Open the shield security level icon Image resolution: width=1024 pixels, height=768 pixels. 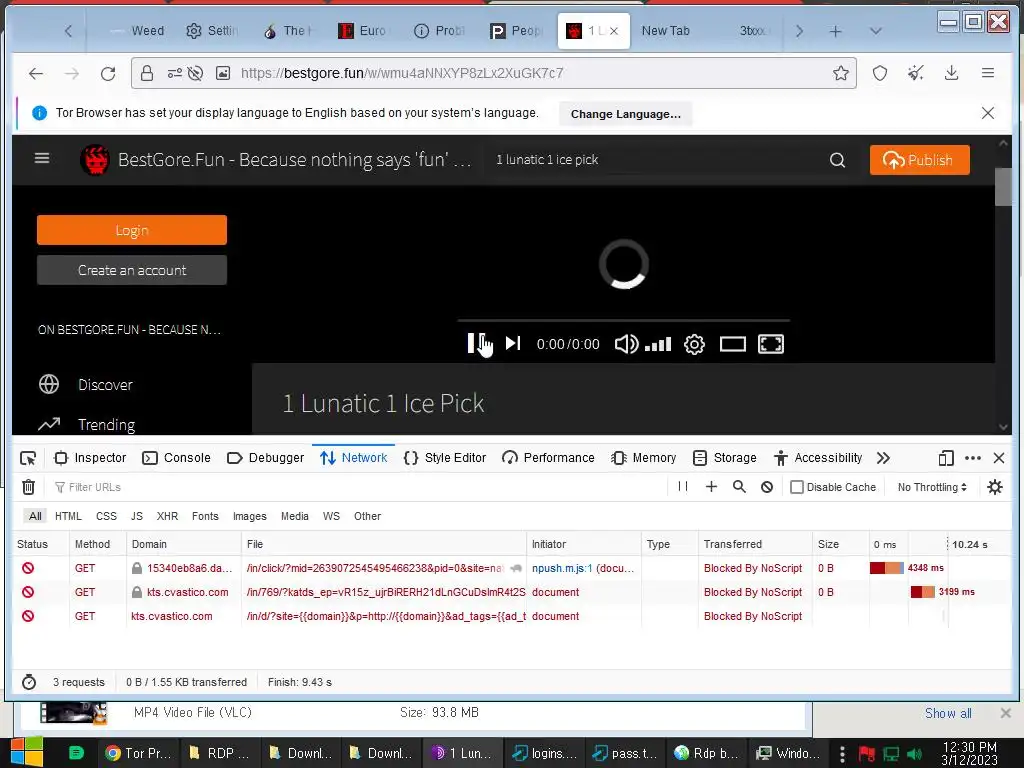pyautogui.click(x=880, y=73)
